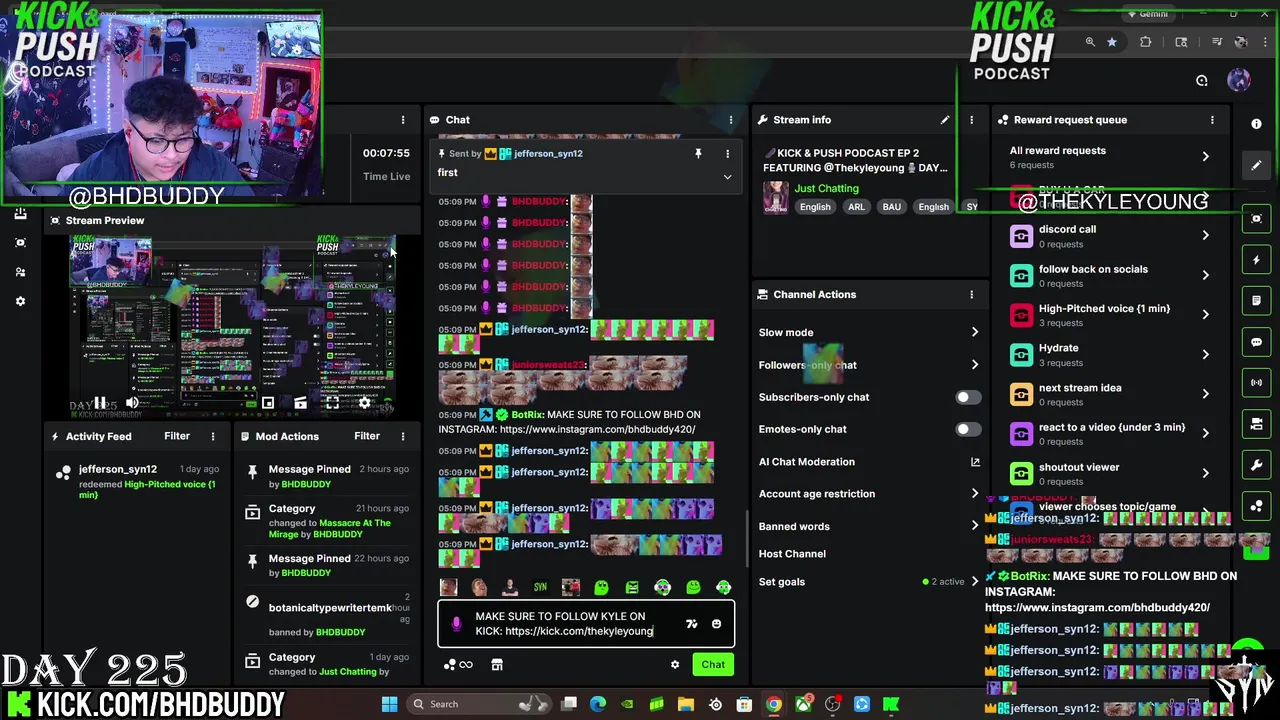This screenshot has height=720, width=1280.
Task: Click channel points infinity icon
Action: click(458, 665)
